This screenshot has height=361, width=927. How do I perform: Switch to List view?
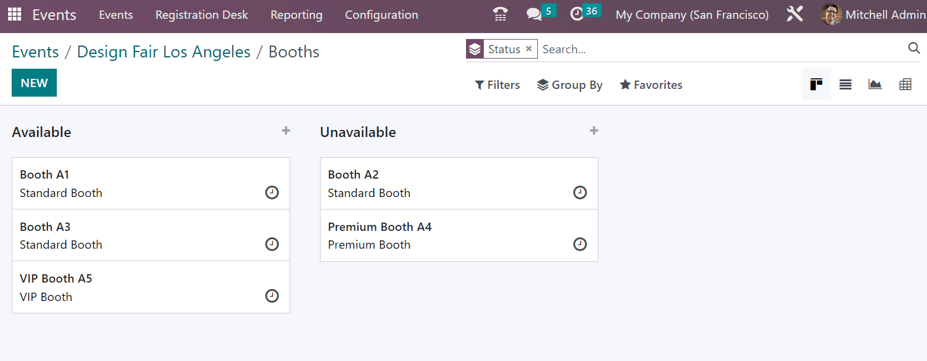(x=845, y=84)
